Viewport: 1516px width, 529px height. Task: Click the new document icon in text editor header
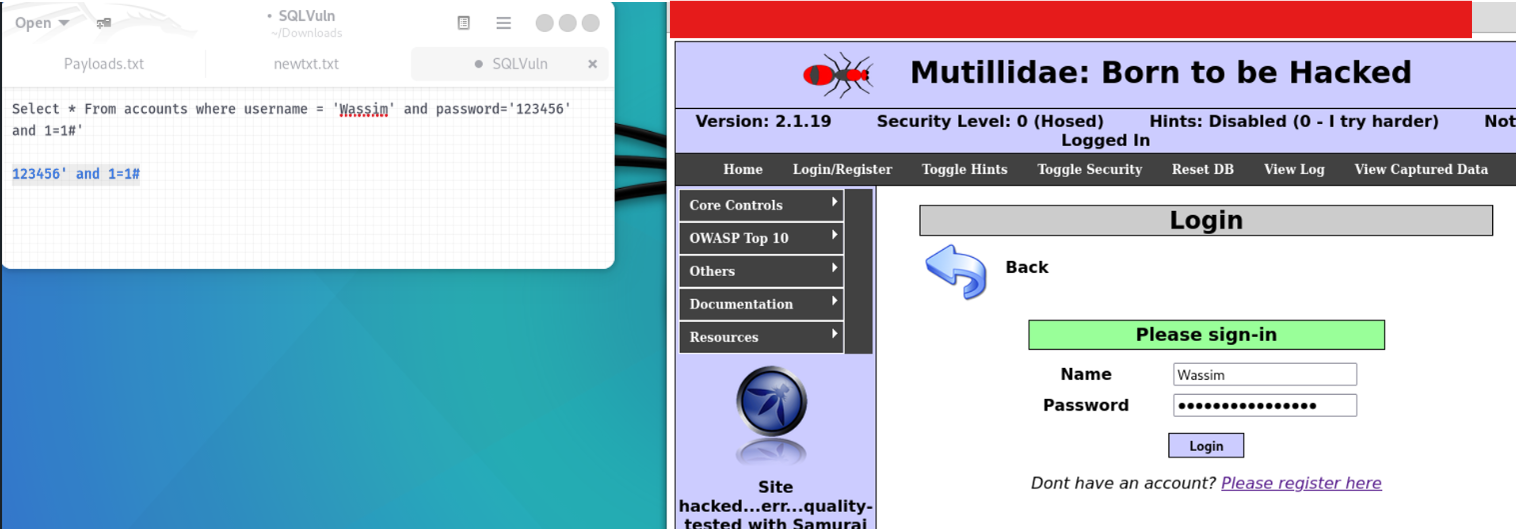point(104,23)
